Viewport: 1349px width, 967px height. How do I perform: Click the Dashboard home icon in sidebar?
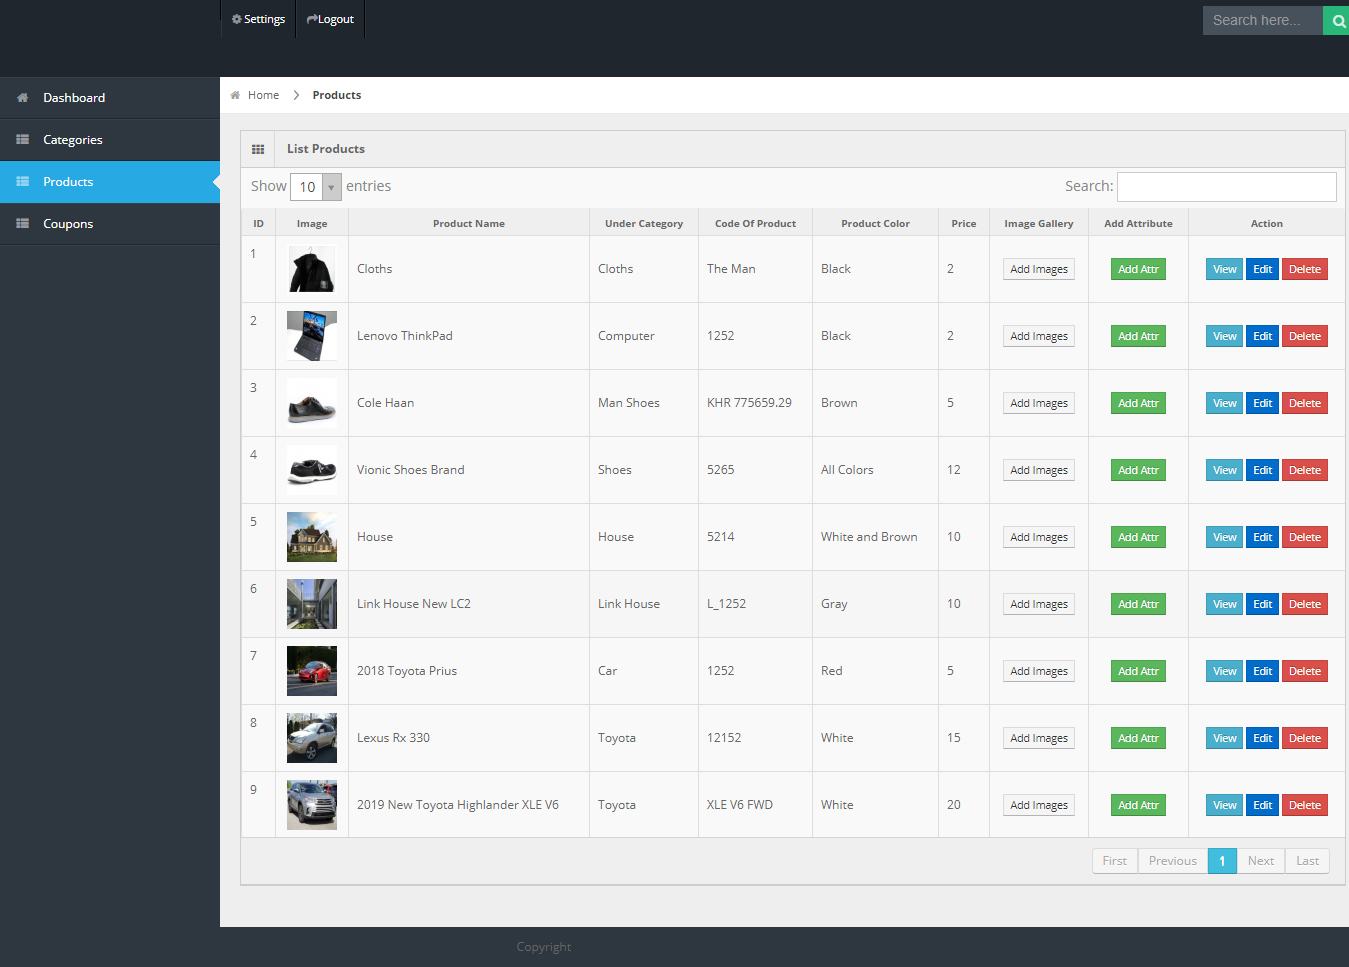[22, 98]
